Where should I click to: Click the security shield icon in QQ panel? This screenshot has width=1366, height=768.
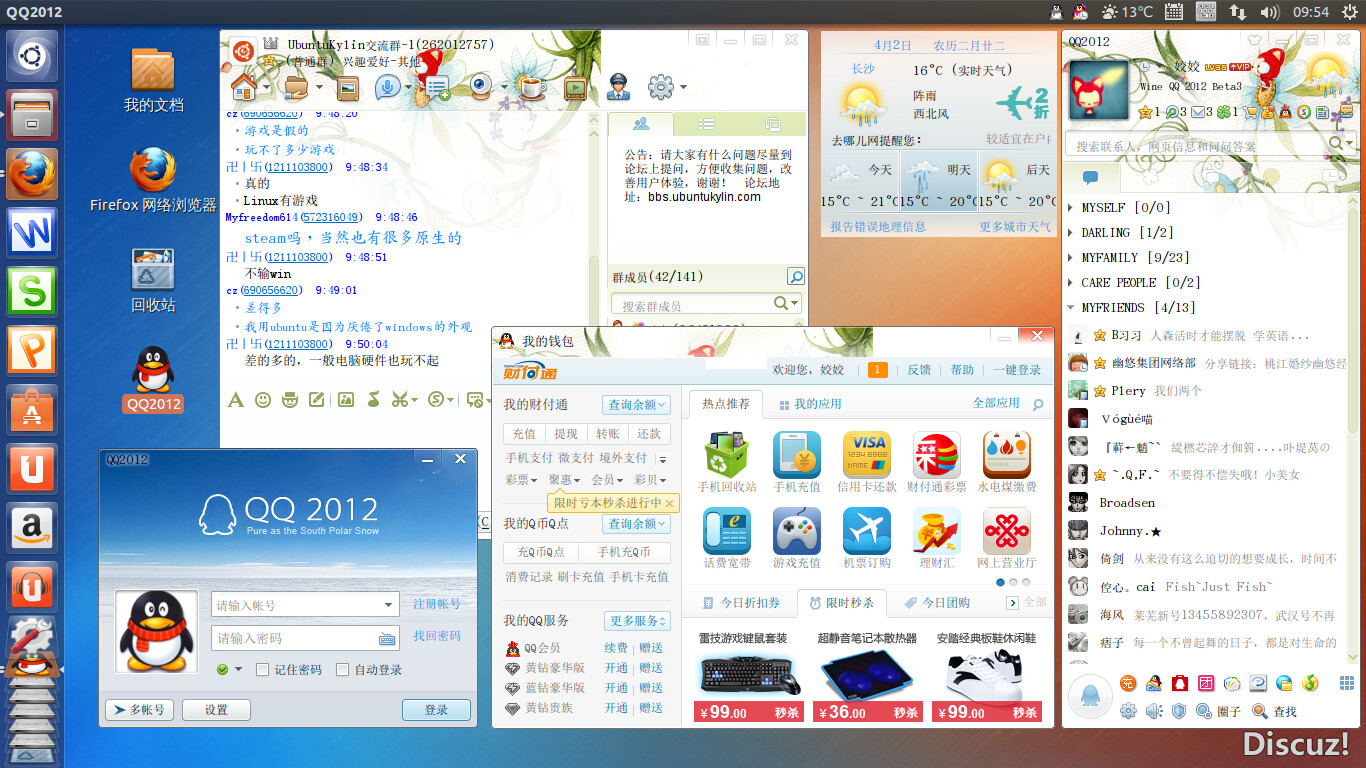pos(1179,711)
